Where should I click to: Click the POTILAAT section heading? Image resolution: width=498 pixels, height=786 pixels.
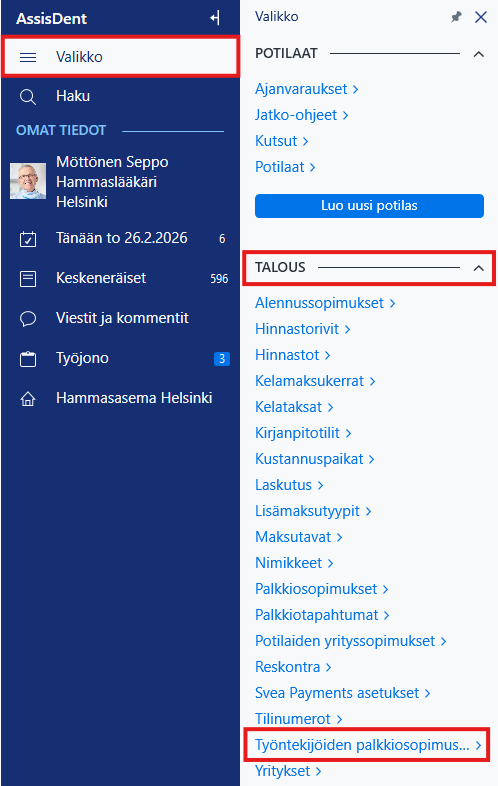pos(286,54)
